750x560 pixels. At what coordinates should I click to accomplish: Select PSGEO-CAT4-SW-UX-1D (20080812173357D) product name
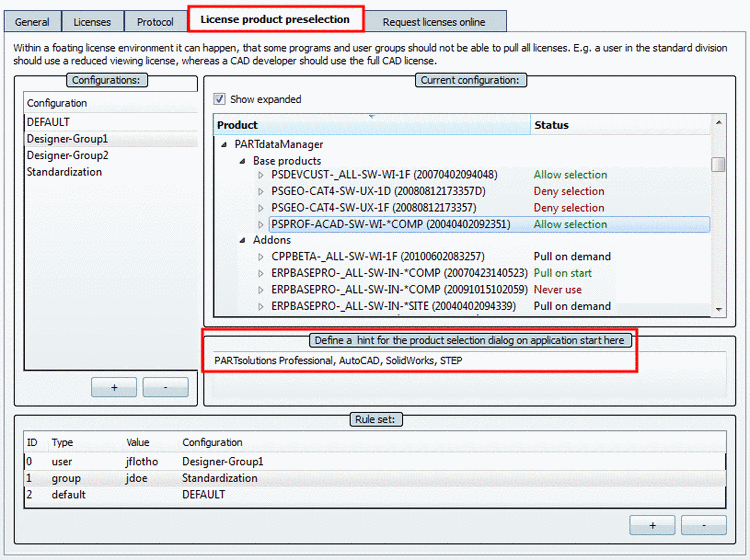click(x=378, y=191)
